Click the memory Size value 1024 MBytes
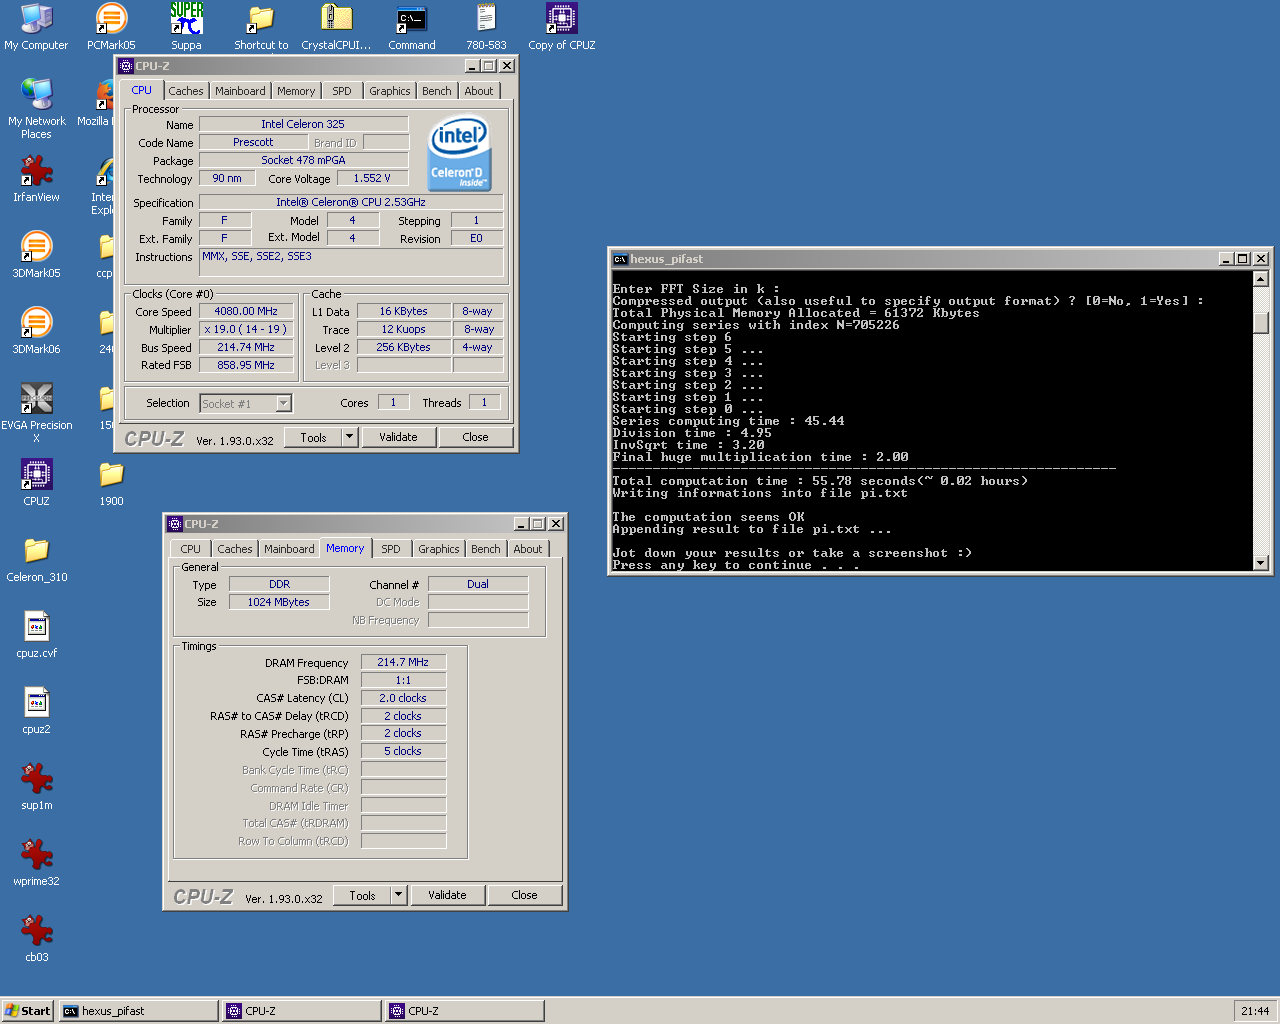The image size is (1280, 1024). (279, 602)
